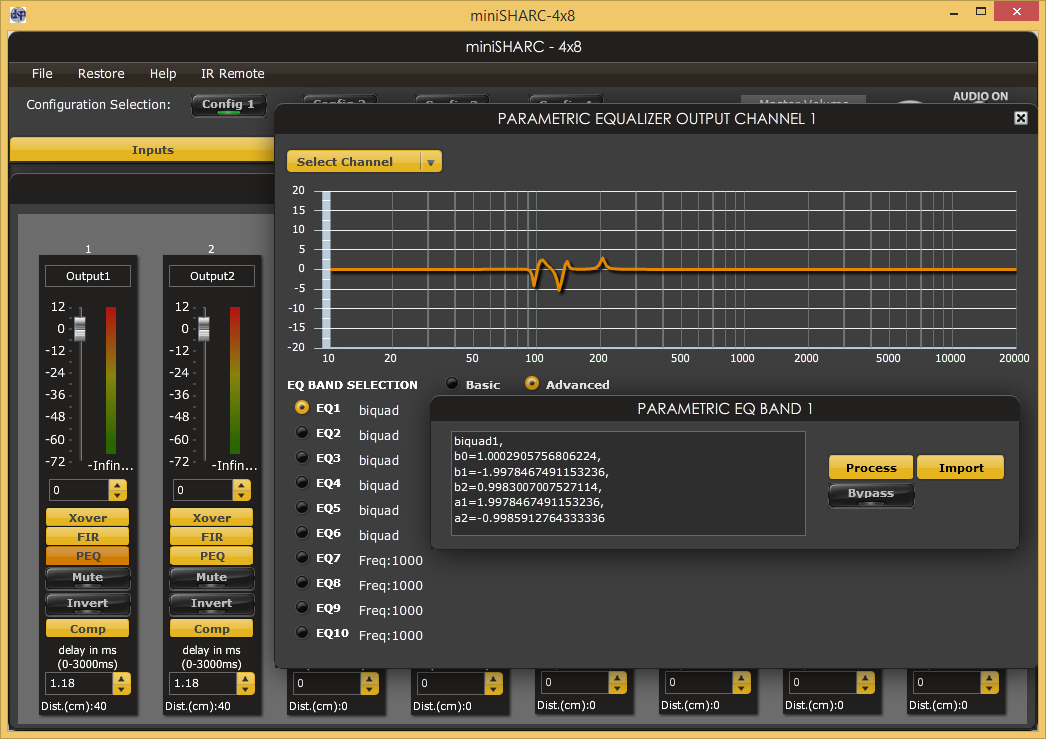The width and height of the screenshot is (1046, 739).
Task: Click the Output1 name field
Action: pos(87,276)
